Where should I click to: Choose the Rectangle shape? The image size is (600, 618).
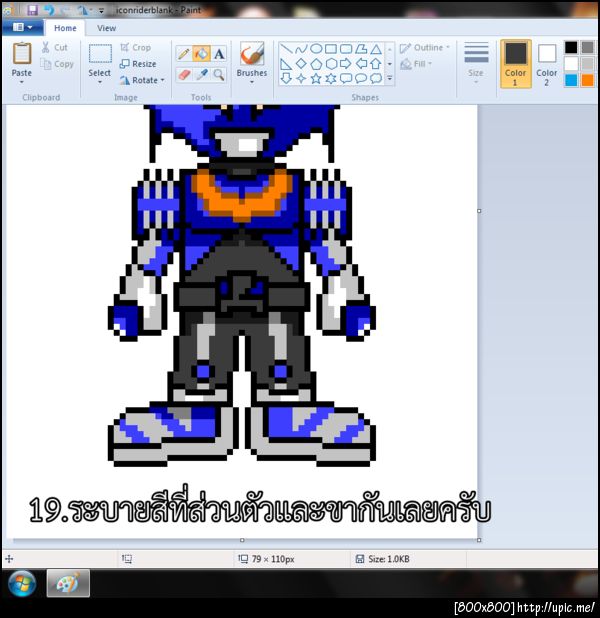331,49
